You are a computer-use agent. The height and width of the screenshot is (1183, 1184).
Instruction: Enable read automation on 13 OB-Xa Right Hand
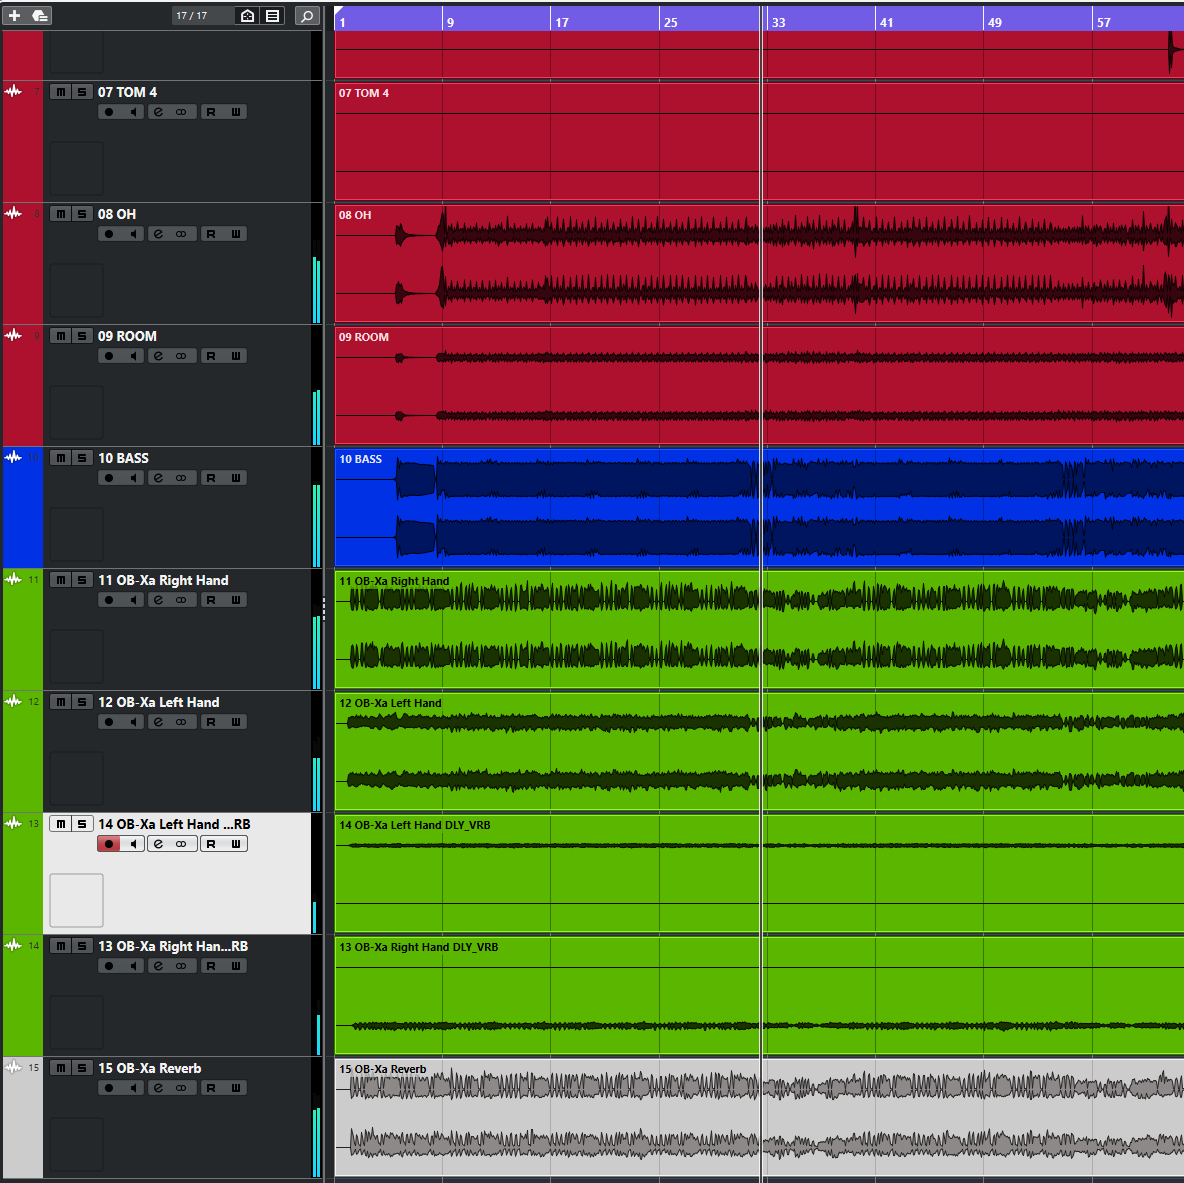click(211, 966)
